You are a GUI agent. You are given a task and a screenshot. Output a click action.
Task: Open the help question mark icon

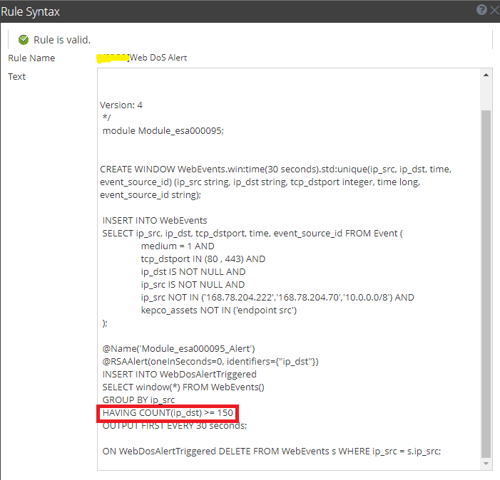[x=481, y=10]
